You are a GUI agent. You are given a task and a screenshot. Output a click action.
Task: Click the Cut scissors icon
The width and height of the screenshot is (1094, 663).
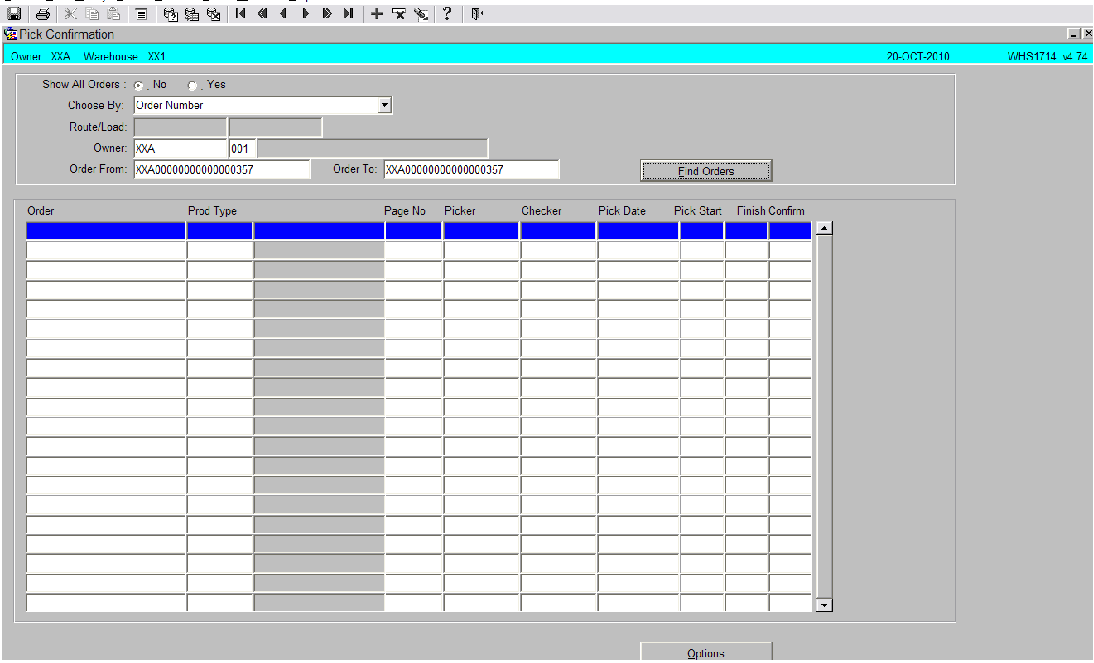coord(70,14)
